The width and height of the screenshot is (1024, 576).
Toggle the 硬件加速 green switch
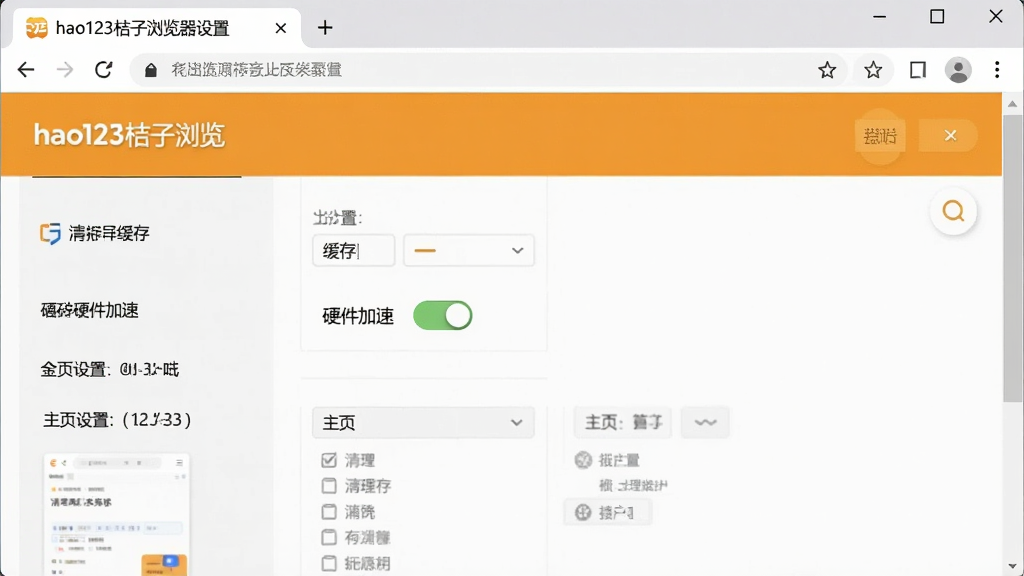443,315
